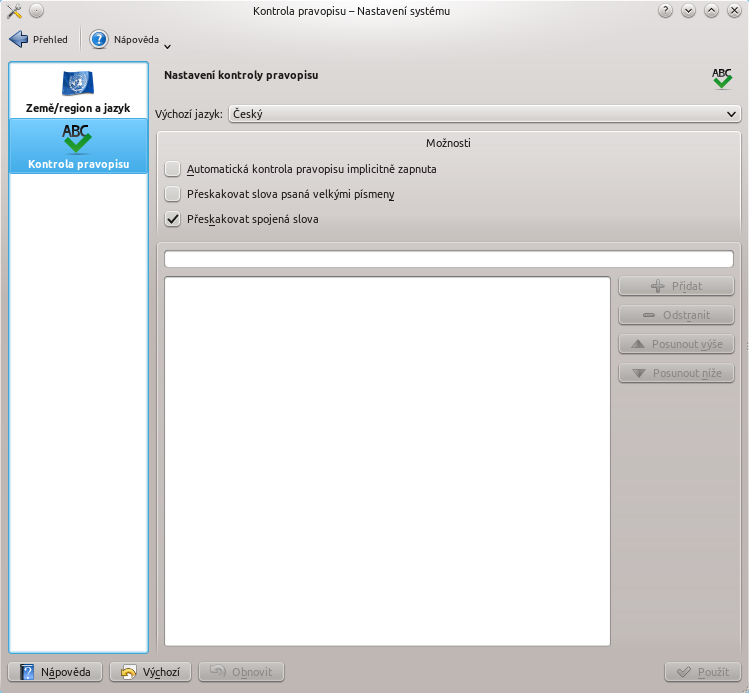
Task: Restore defaults with Výchozí button
Action: point(150,672)
